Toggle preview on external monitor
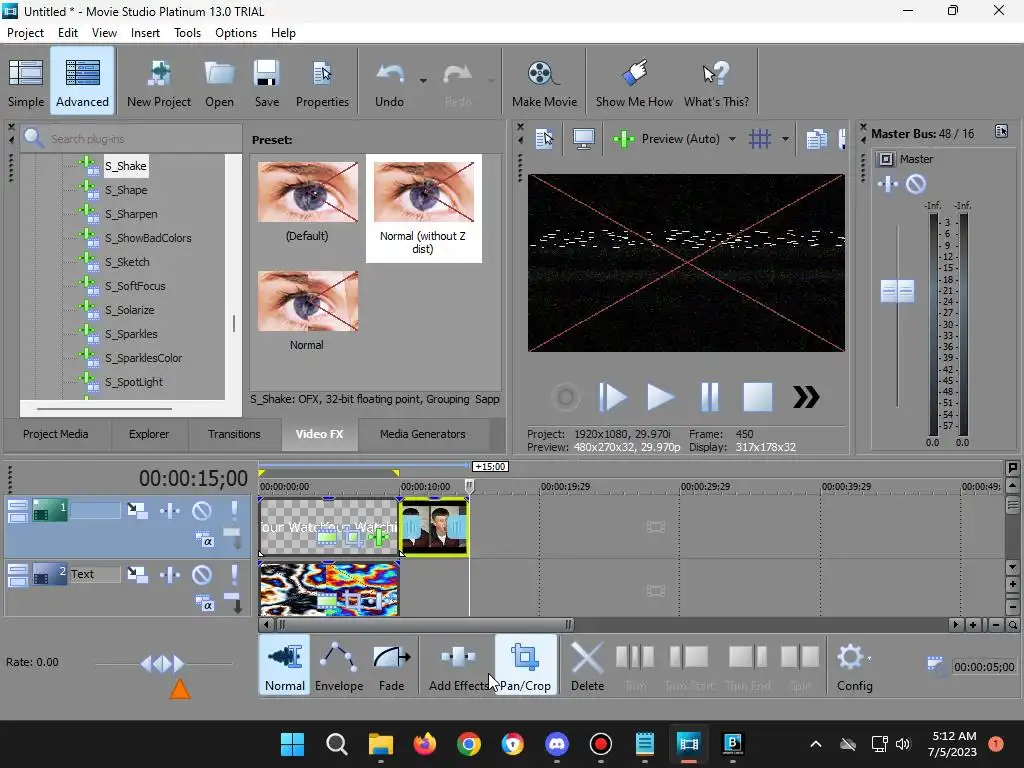1024x768 pixels. click(583, 138)
